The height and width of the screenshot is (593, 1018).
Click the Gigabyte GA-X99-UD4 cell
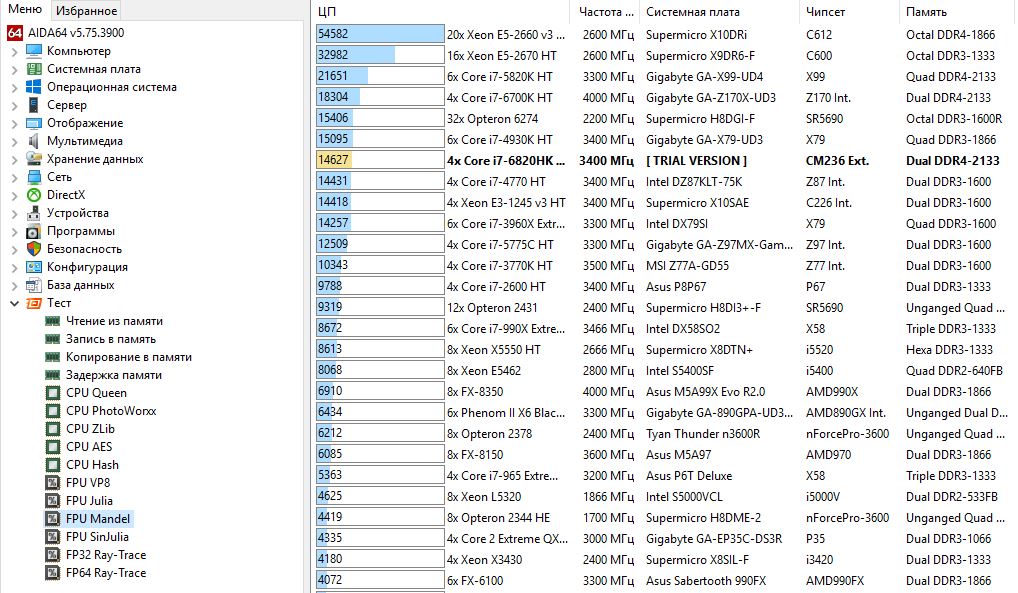click(704, 77)
